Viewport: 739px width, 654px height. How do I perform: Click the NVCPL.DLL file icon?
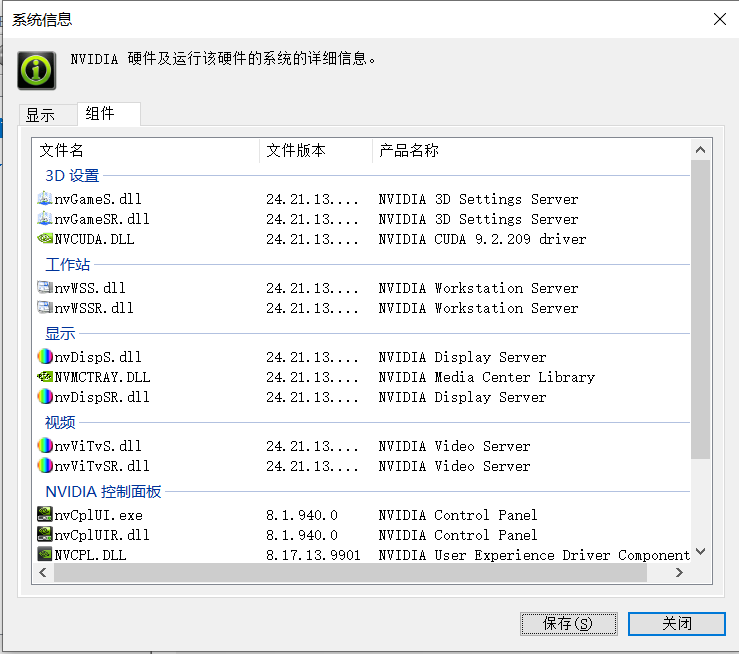(x=45, y=554)
